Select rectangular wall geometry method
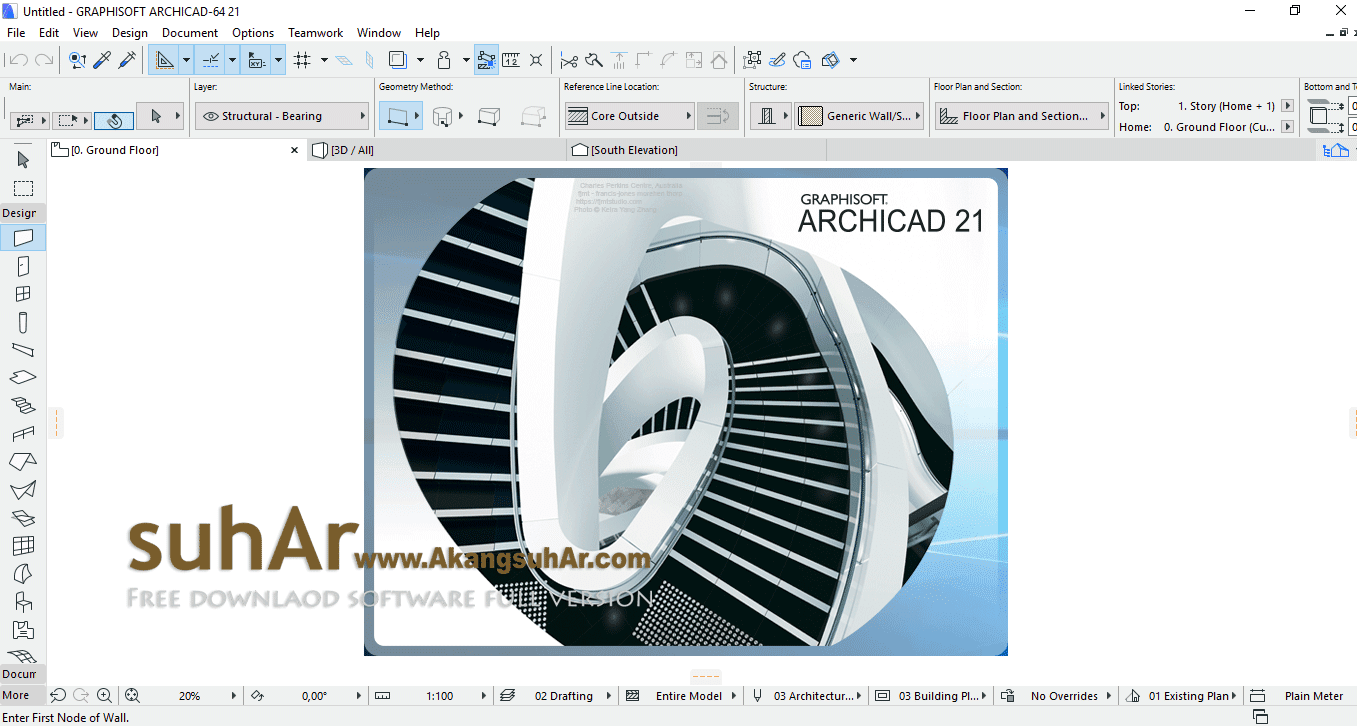 point(489,117)
